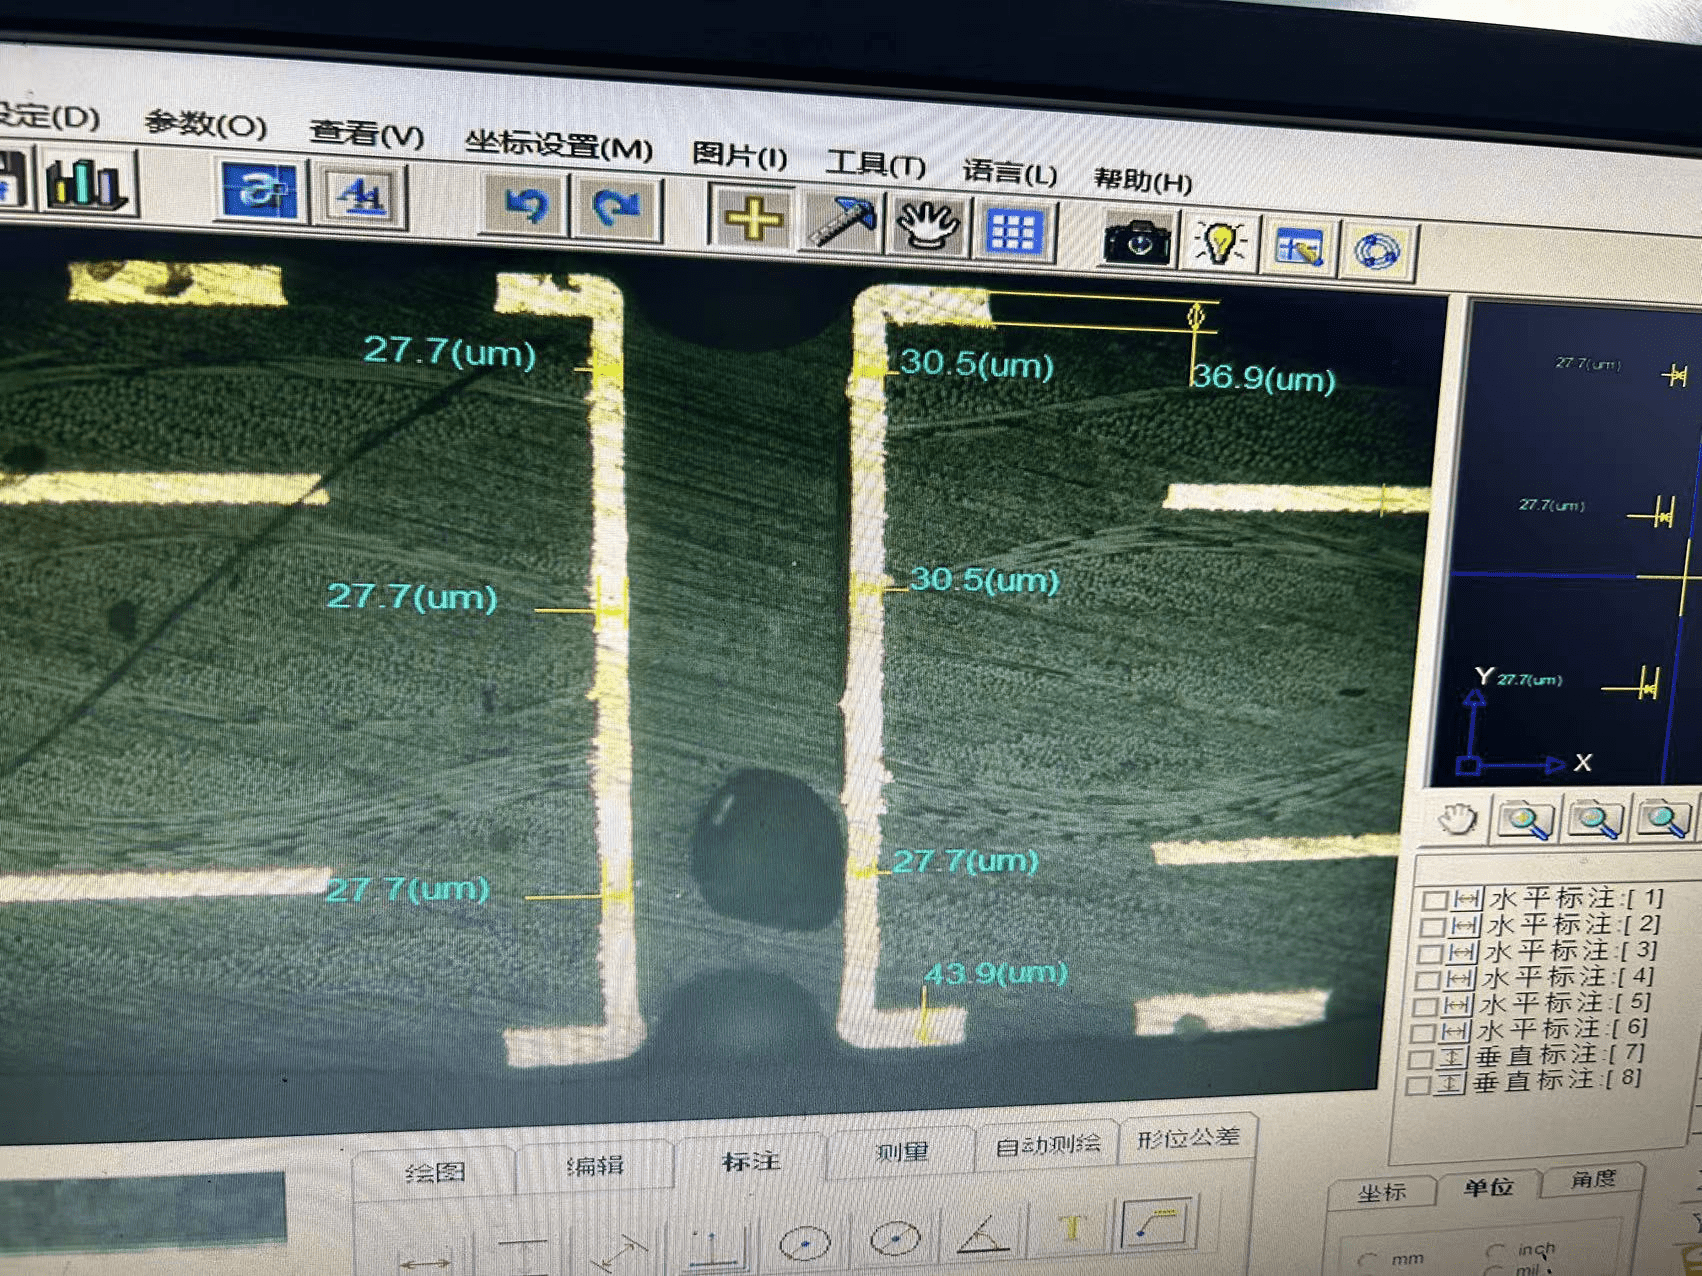Switch to the 形位公差 tab
The height and width of the screenshot is (1276, 1702).
coord(1188,1137)
